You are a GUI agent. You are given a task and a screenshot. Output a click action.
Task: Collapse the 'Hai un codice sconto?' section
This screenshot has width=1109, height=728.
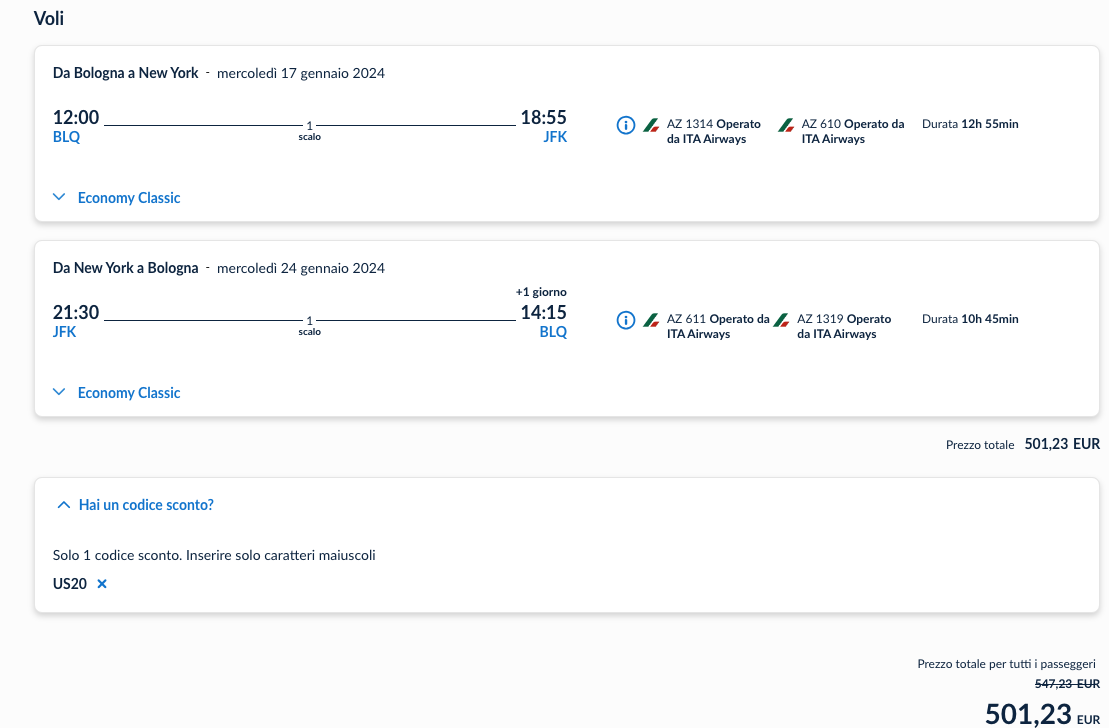[146, 505]
